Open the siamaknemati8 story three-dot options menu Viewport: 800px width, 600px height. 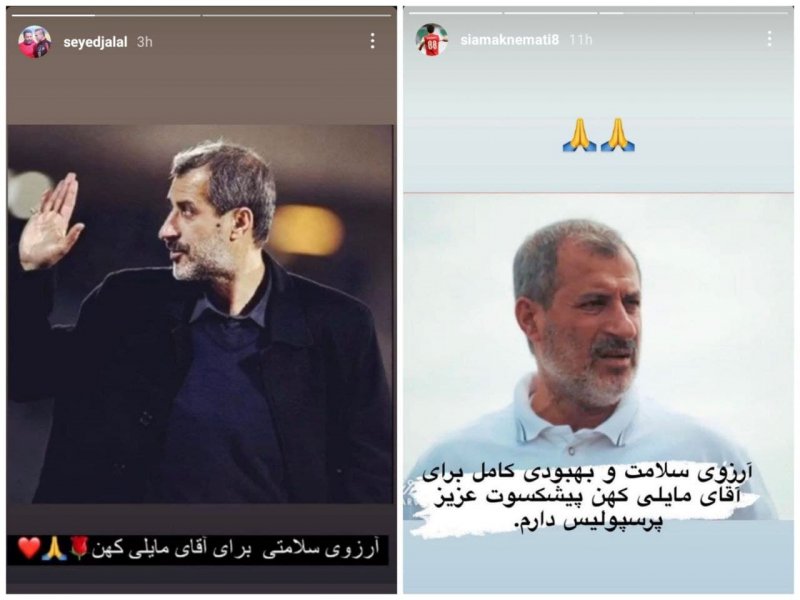pyautogui.click(x=769, y=39)
